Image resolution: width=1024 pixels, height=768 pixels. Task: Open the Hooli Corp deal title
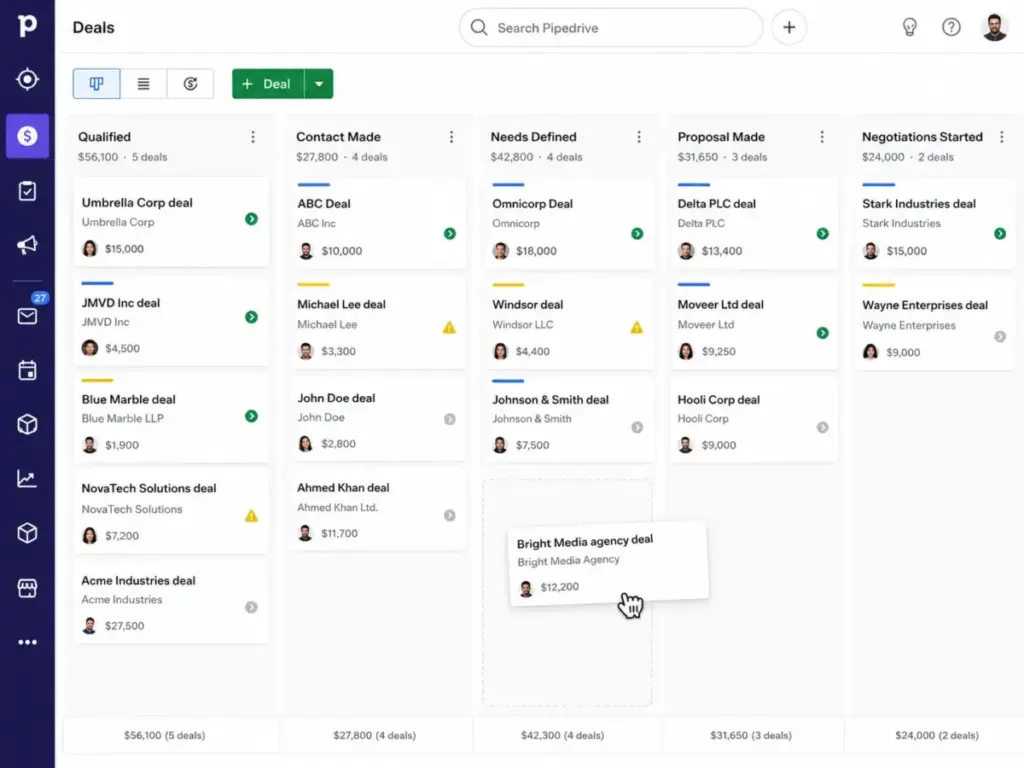718,400
